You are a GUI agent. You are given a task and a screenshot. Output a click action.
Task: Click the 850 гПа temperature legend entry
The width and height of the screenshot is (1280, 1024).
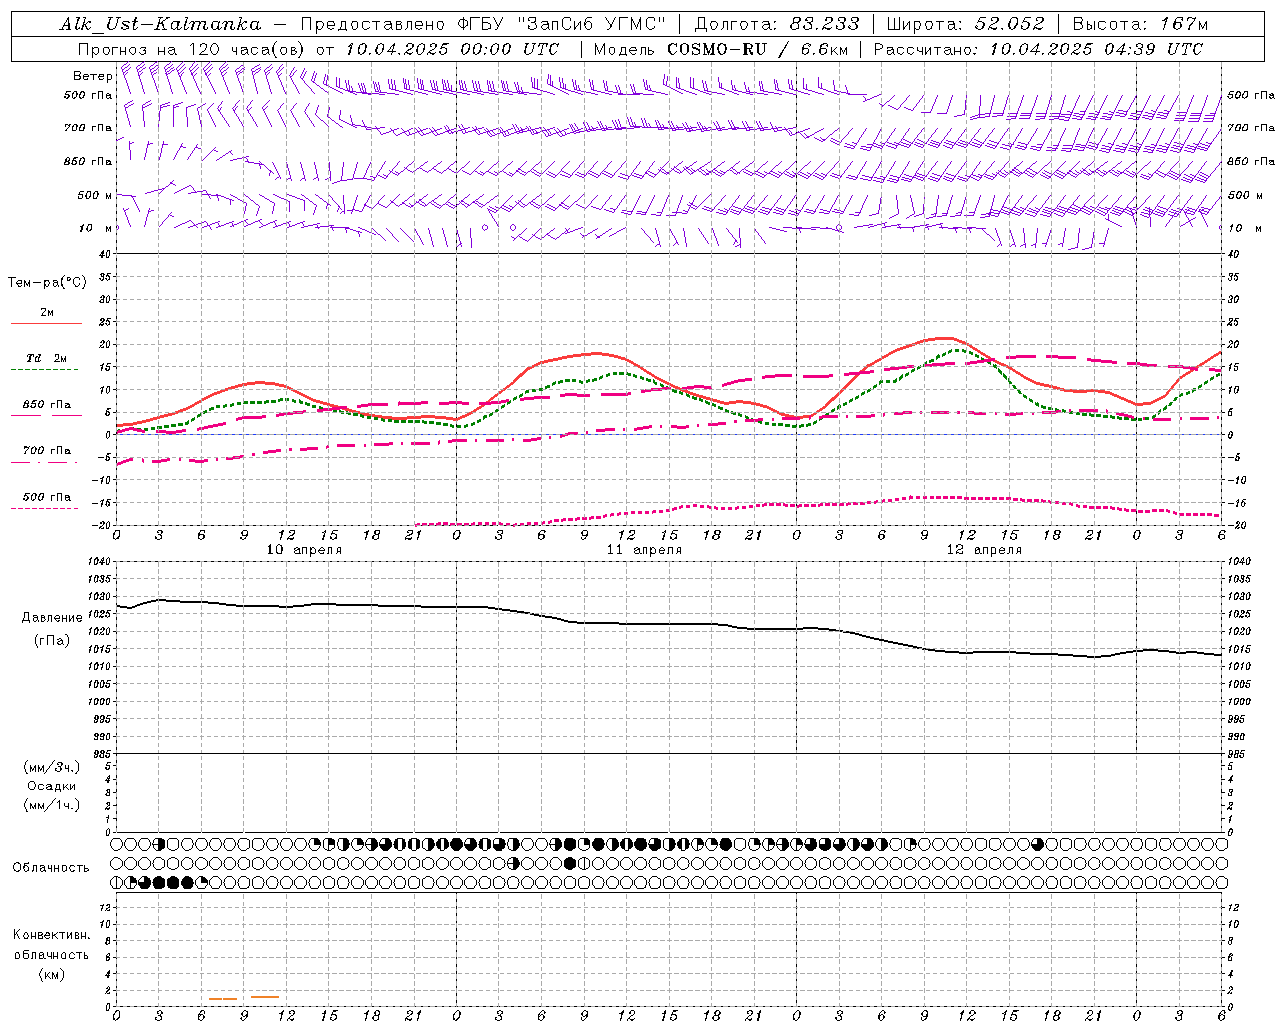point(47,405)
